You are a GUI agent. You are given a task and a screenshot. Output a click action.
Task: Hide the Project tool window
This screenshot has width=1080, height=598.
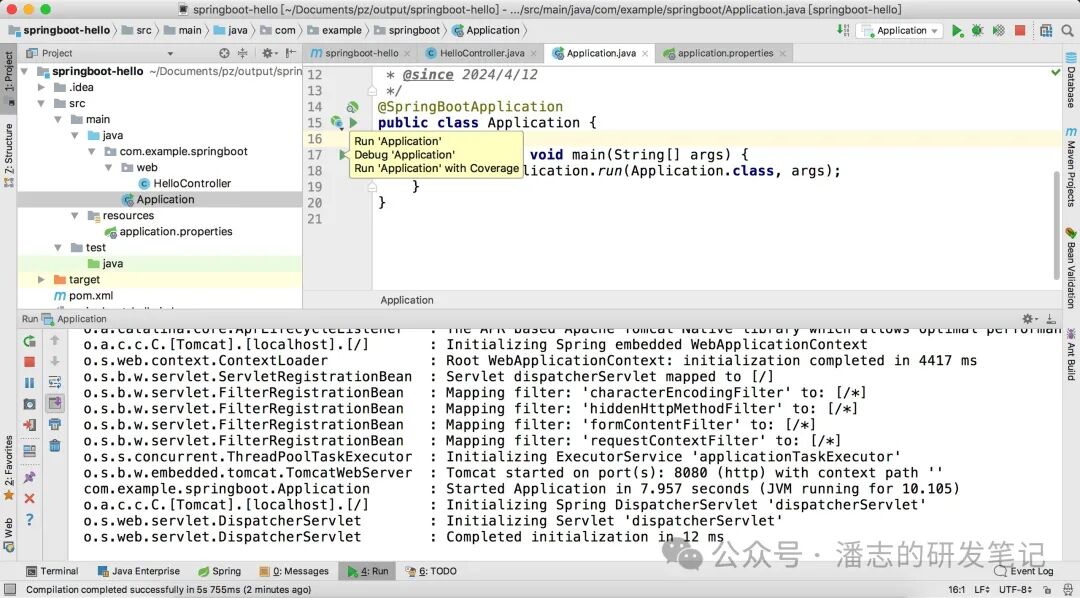[x=291, y=53]
